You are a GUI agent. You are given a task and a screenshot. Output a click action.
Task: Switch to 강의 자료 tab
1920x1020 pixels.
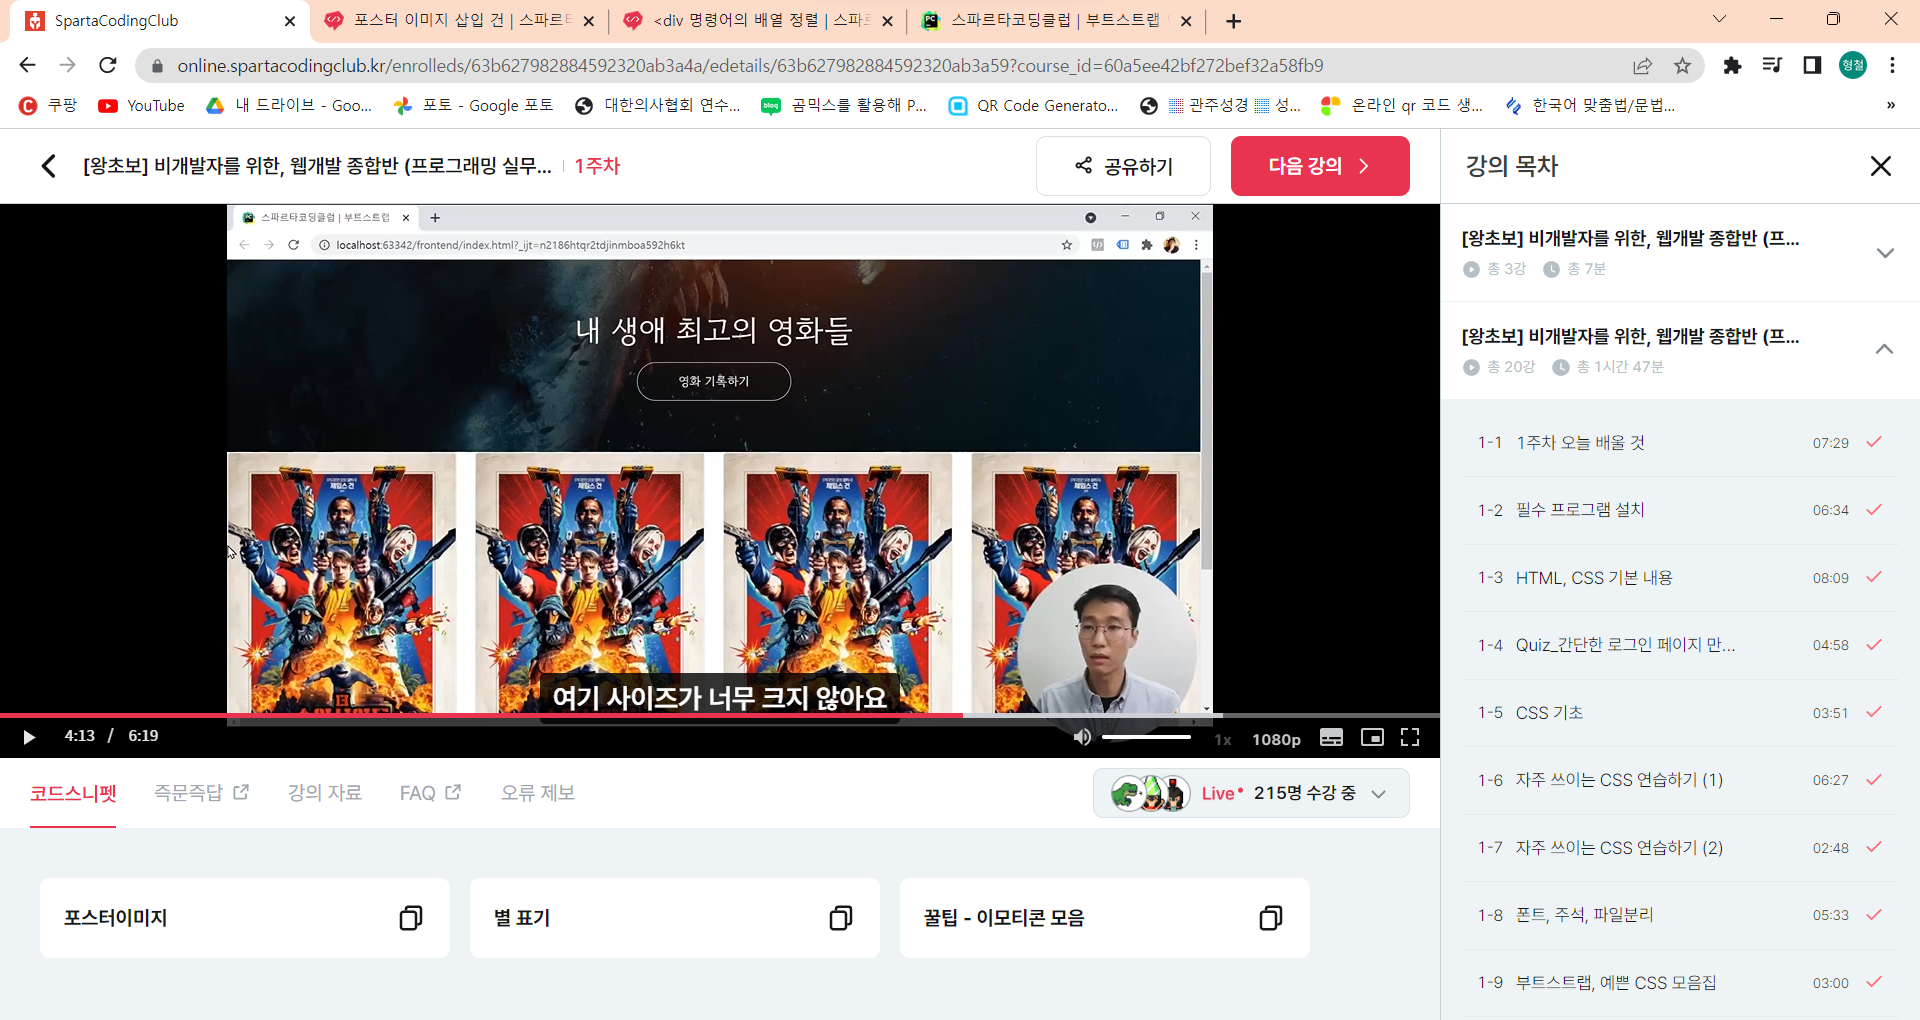tap(325, 793)
